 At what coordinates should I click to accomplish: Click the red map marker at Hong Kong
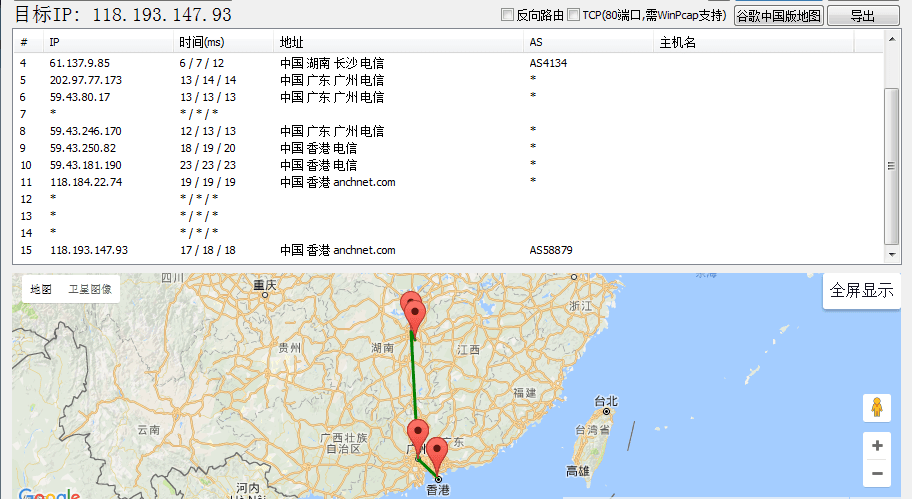pos(437,454)
